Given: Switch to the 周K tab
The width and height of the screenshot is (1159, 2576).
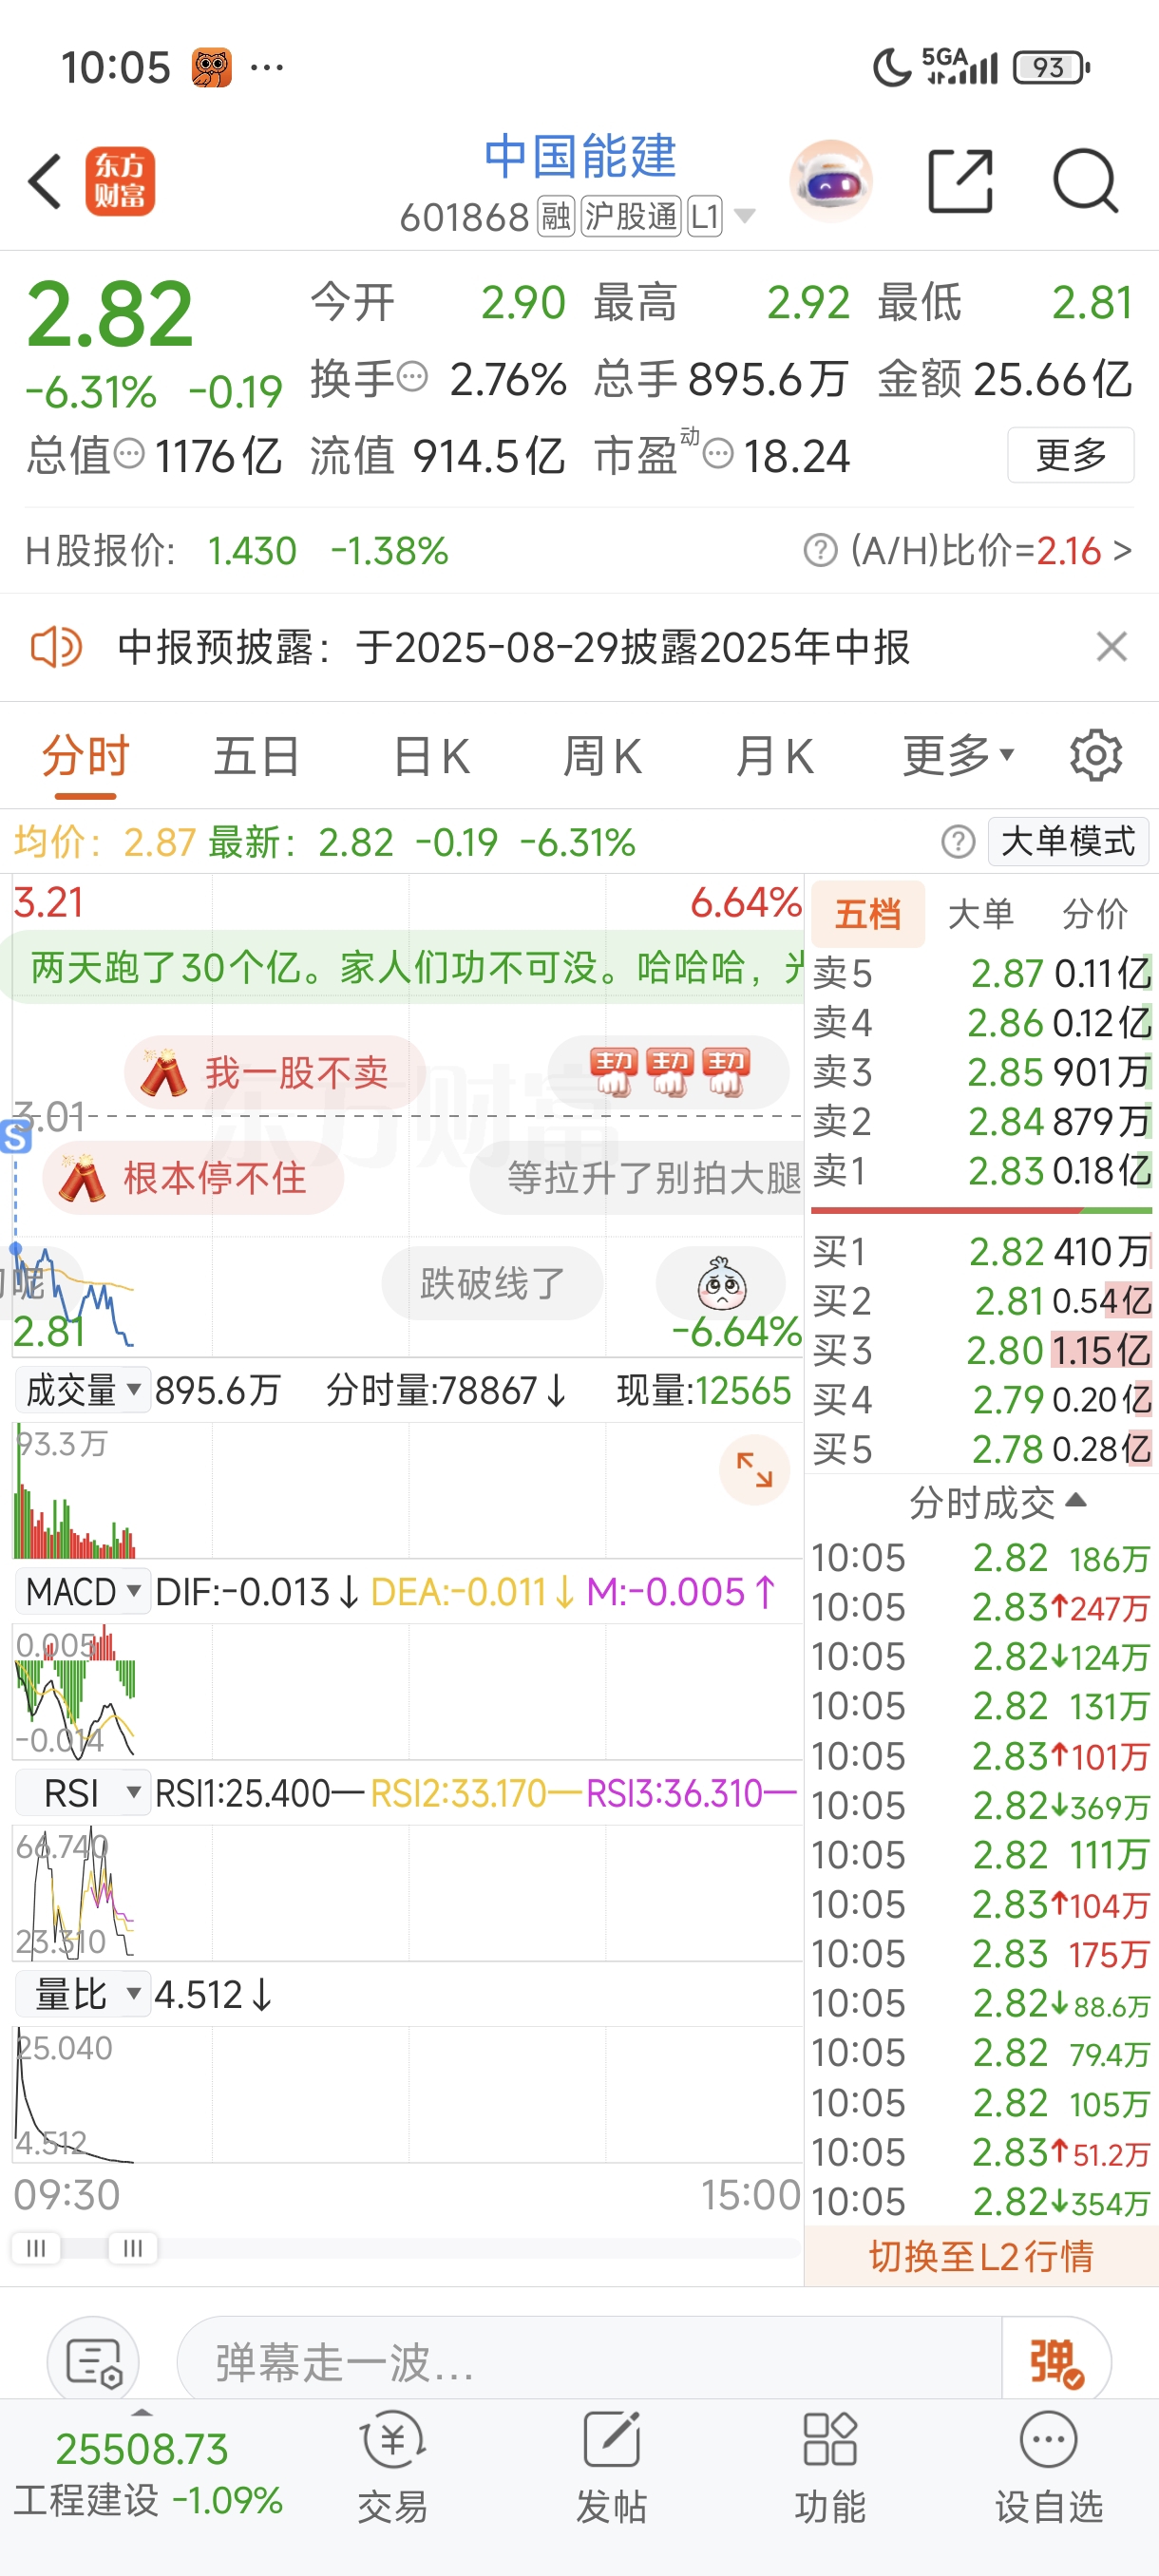Looking at the screenshot, I should click(602, 756).
